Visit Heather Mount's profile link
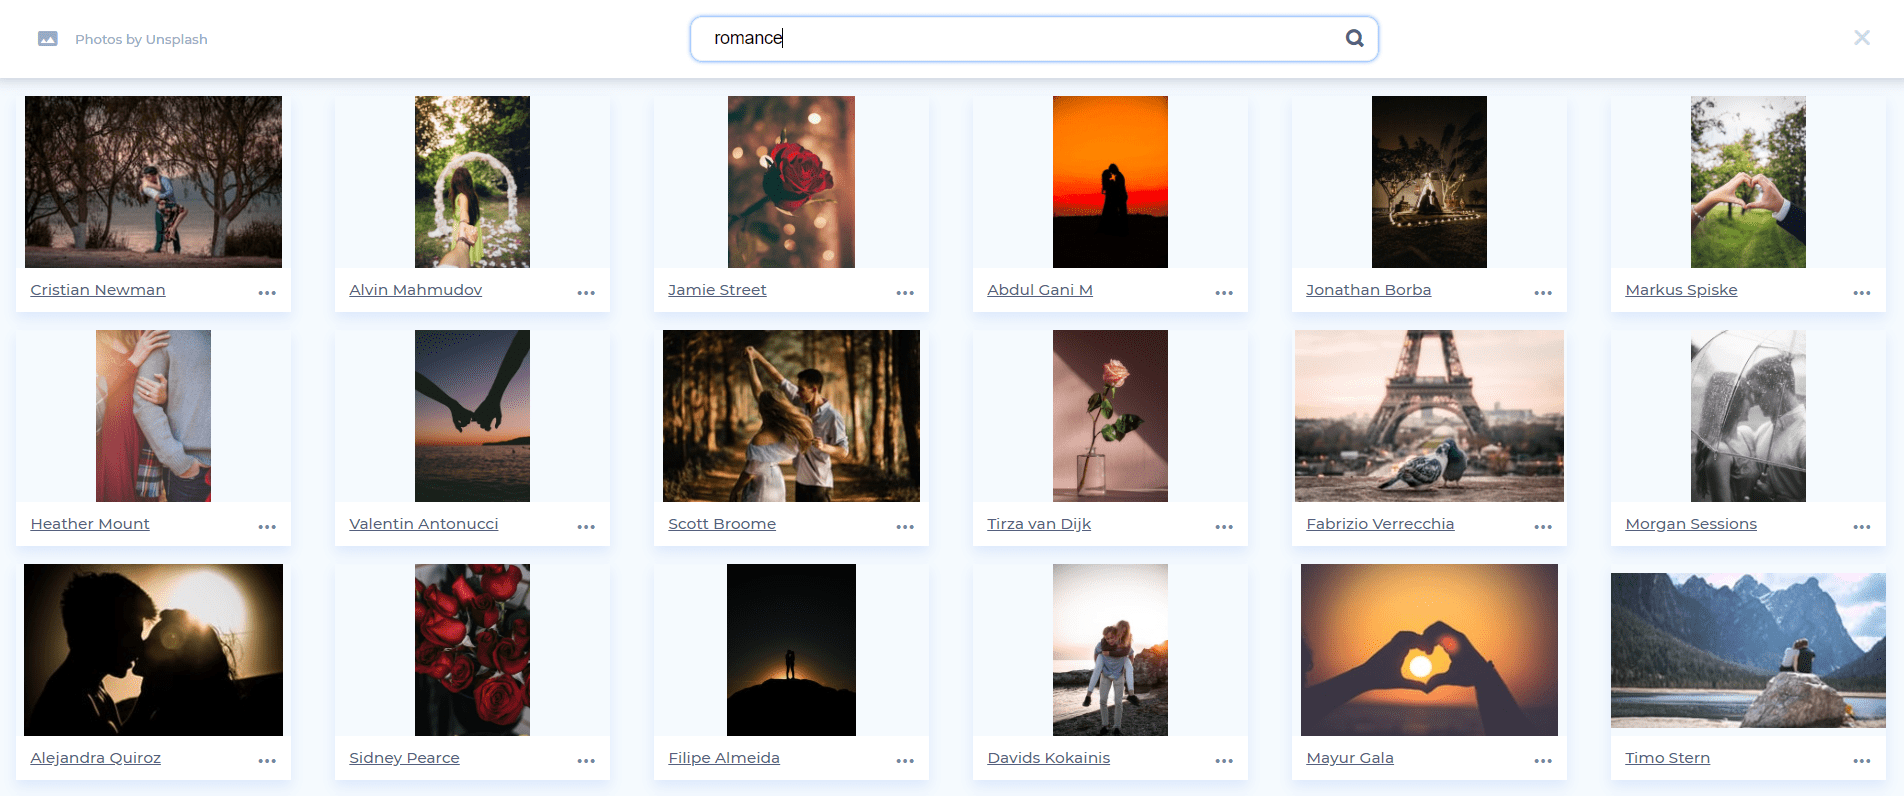The width and height of the screenshot is (1904, 796). pyautogui.click(x=90, y=524)
